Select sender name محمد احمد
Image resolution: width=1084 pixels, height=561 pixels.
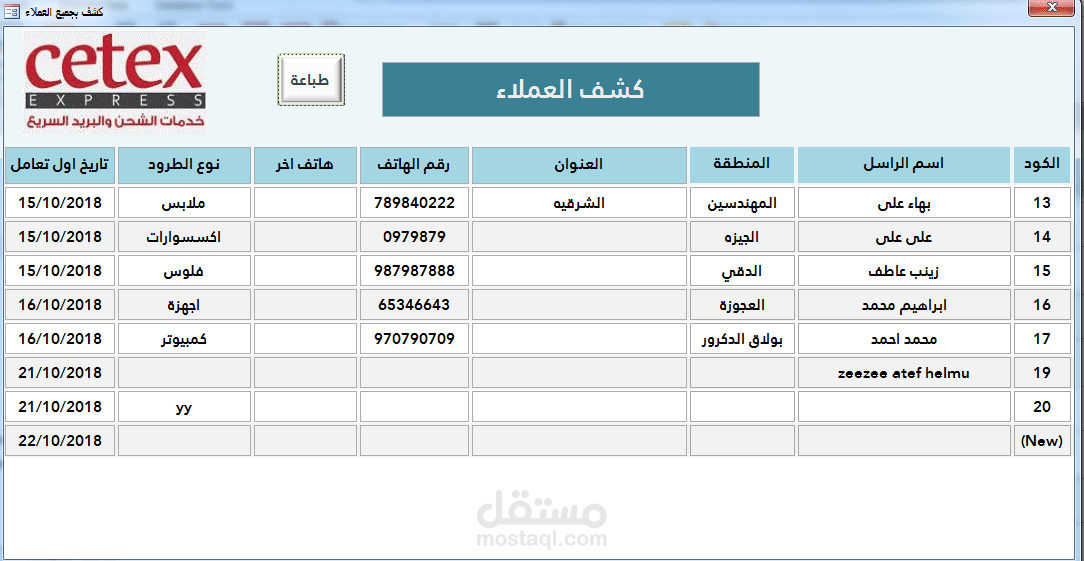click(903, 338)
